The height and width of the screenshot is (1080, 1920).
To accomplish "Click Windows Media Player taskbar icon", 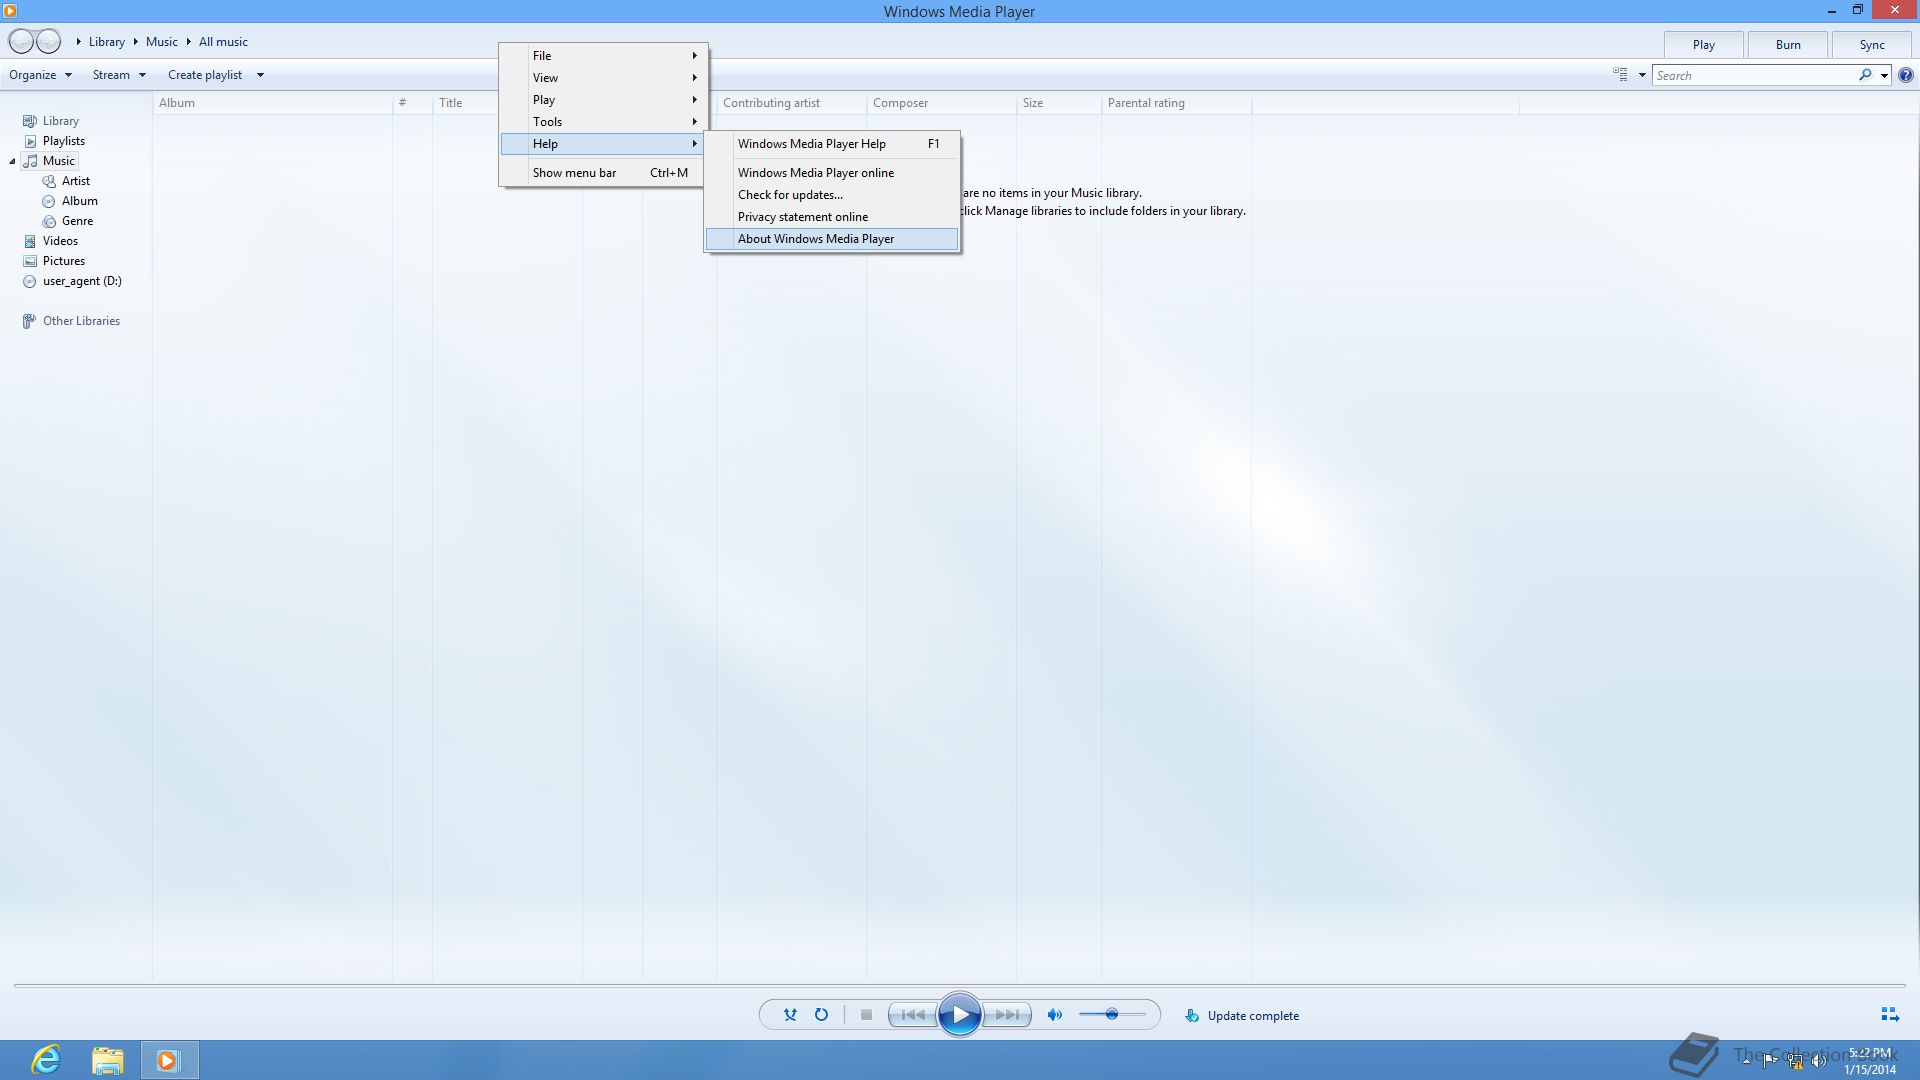I will (x=168, y=1060).
